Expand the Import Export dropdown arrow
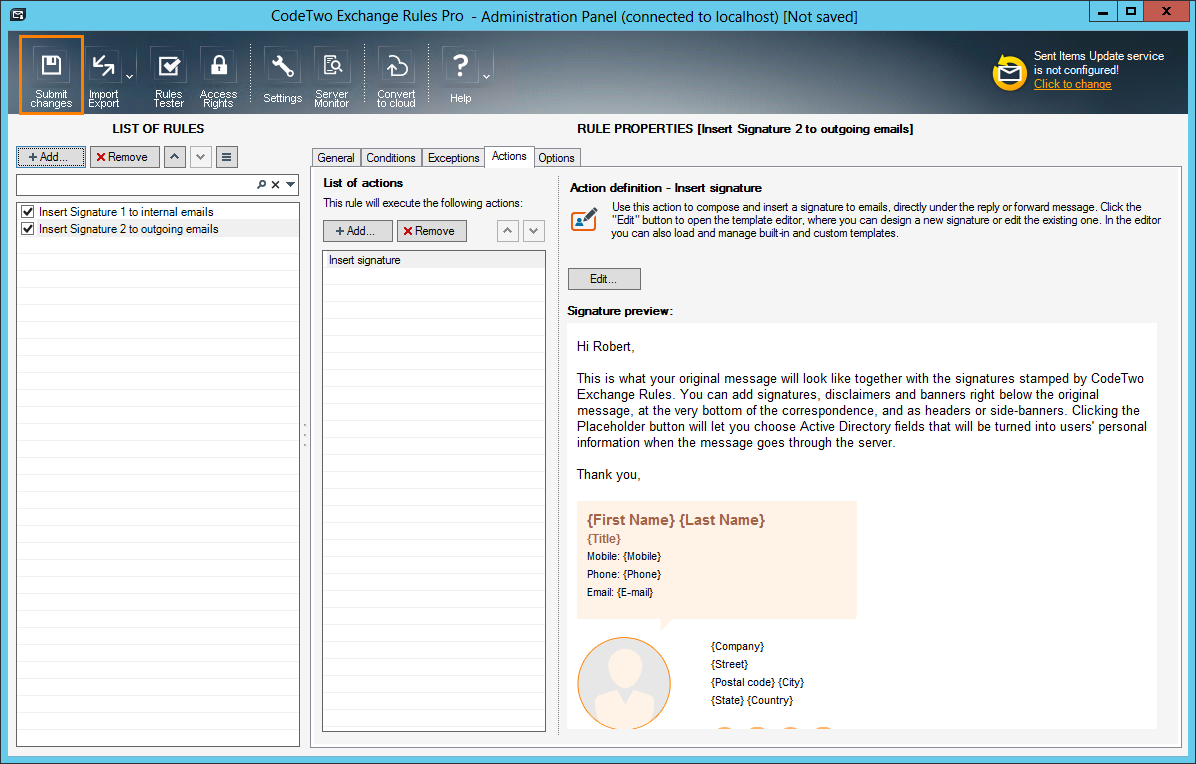Viewport: 1196px width, 764px height. 129,76
